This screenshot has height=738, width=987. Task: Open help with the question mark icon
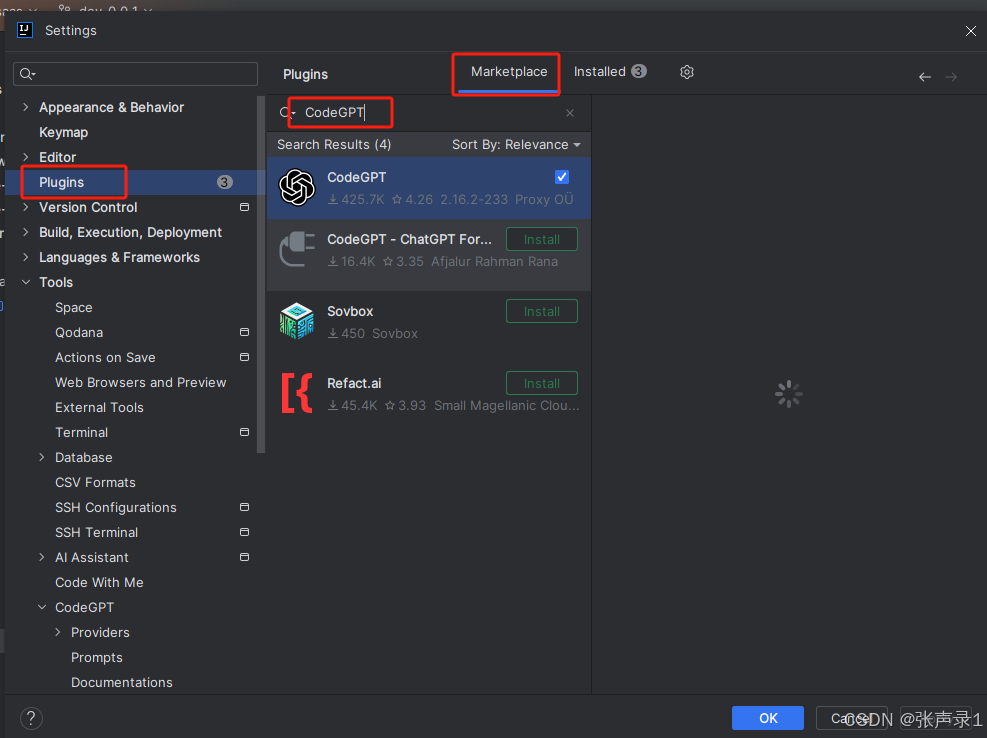point(31,718)
